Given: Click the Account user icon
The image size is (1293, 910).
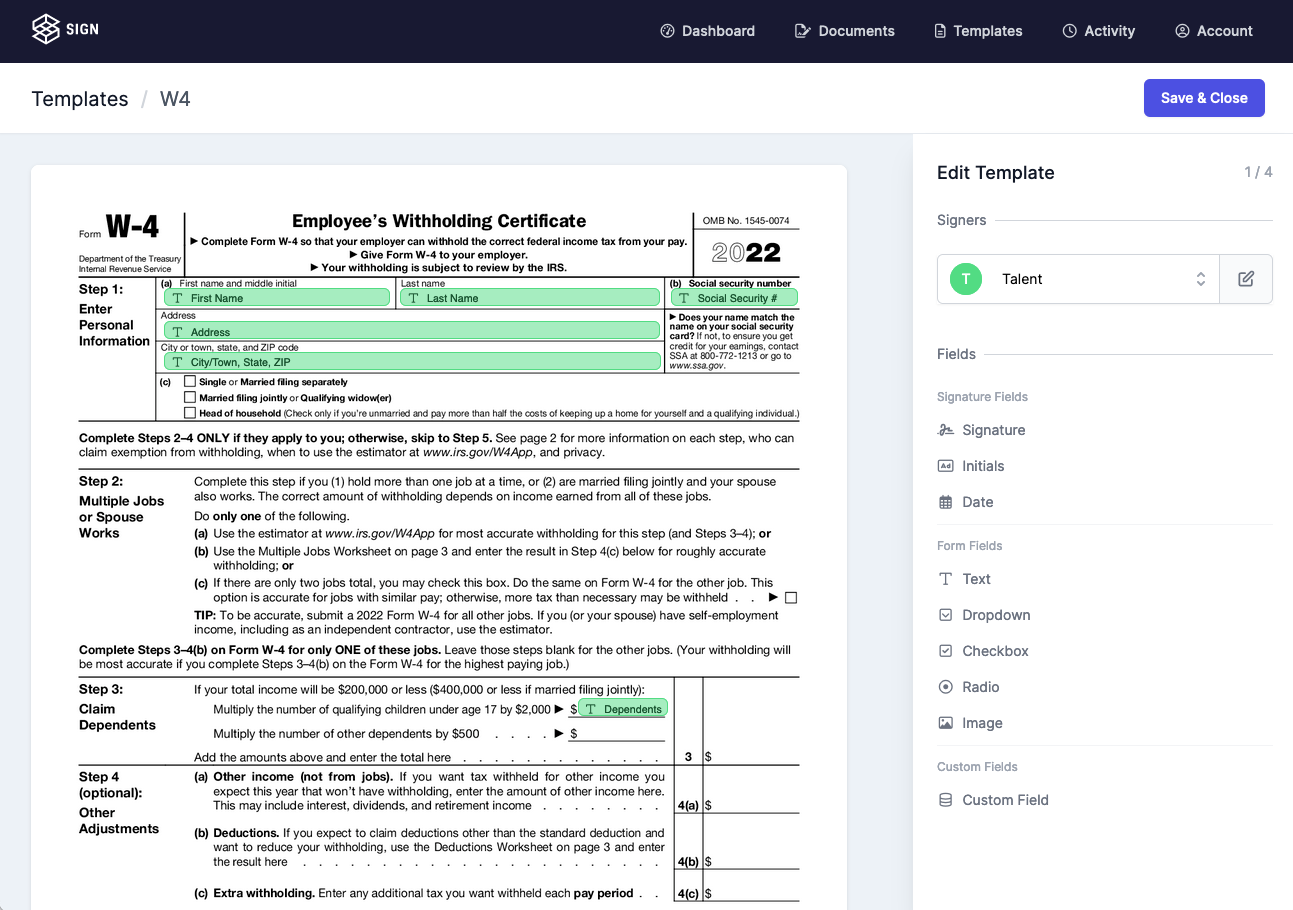Looking at the screenshot, I should click(1183, 31).
